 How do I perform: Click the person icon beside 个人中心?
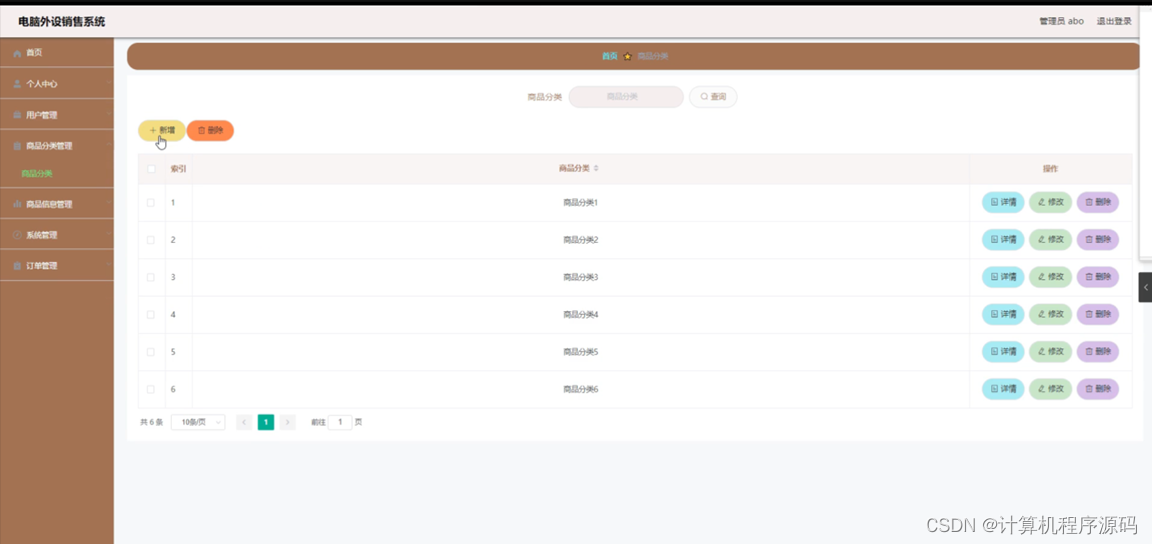(17, 84)
